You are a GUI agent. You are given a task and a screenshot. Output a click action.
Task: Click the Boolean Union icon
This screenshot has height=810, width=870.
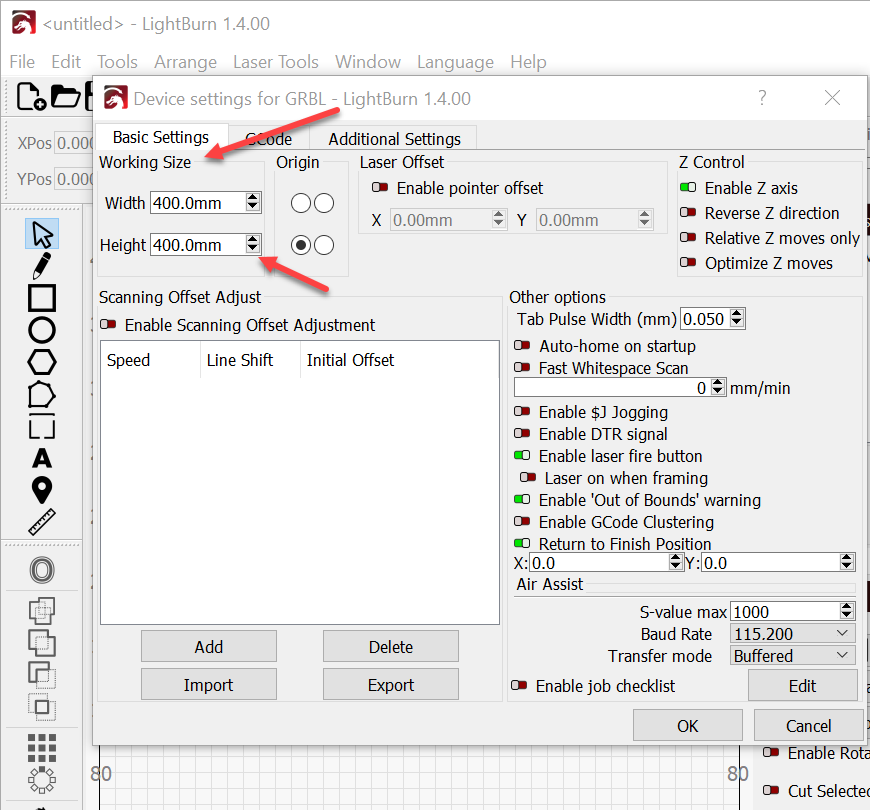click(42, 643)
